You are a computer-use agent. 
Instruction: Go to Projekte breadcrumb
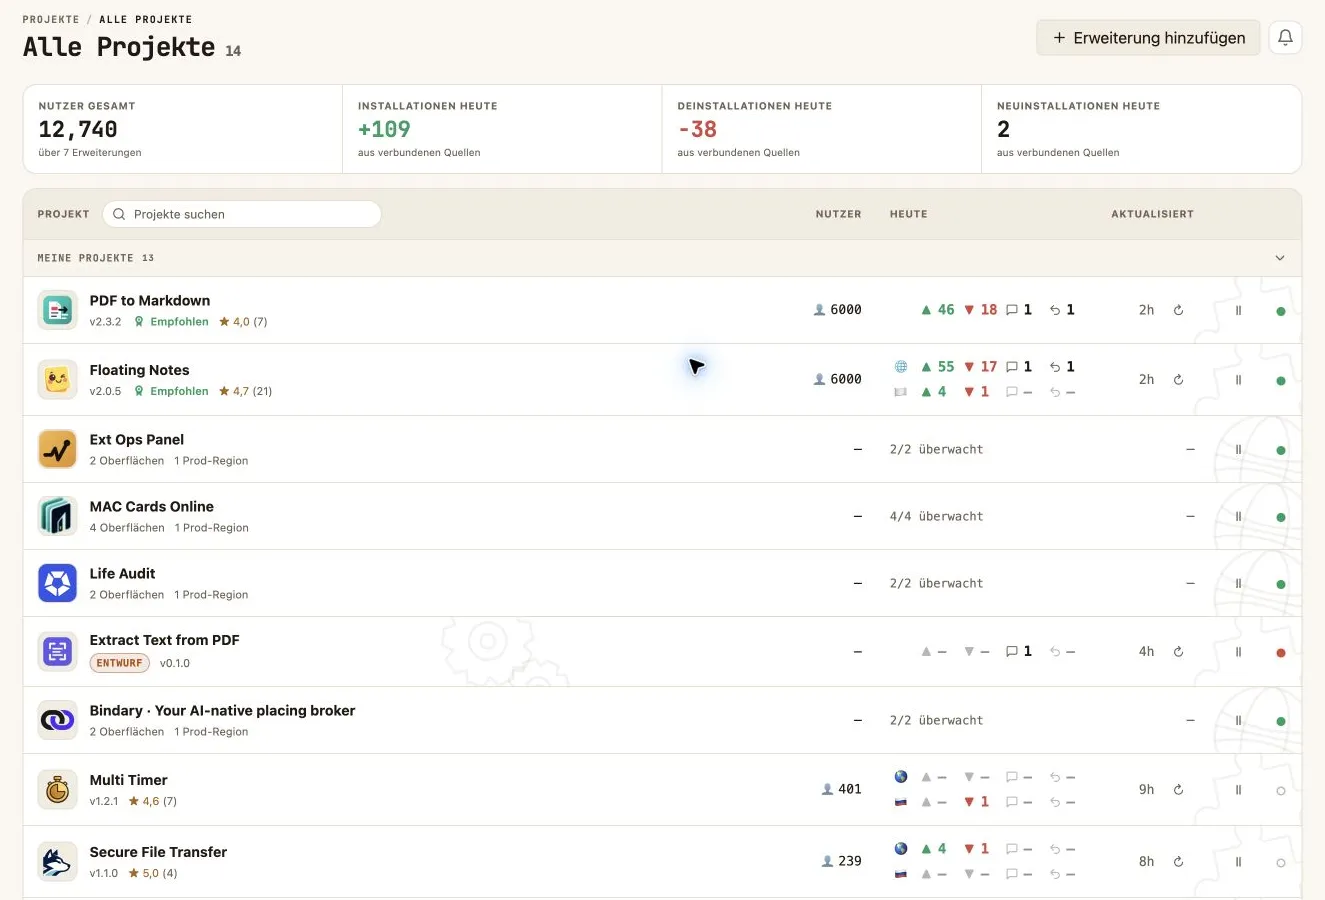51,19
